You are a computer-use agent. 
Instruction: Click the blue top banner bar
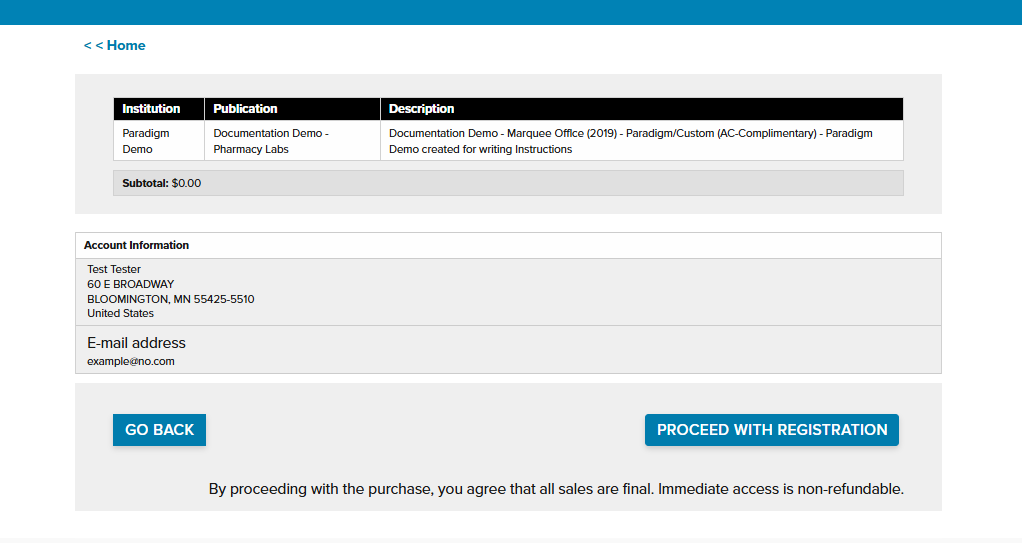point(511,12)
